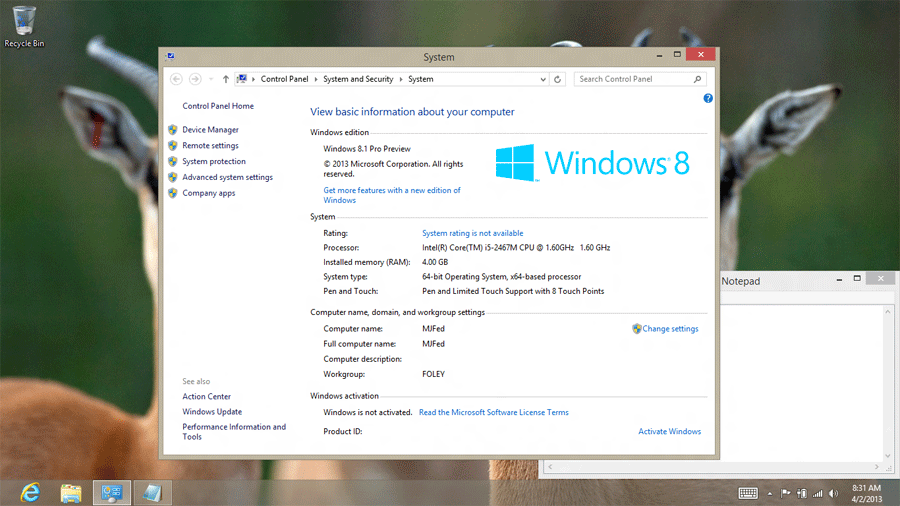The width and height of the screenshot is (900, 506).
Task: Open the recent locations dropdown arrow
Action: click(211, 79)
